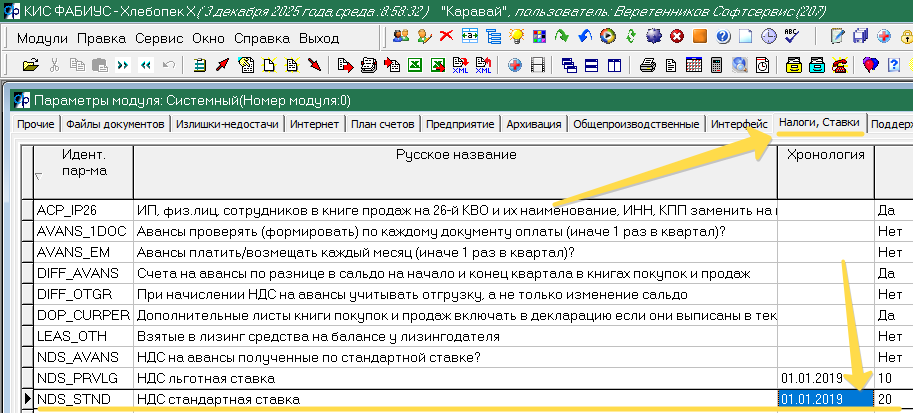Screen dimensions: 913x414
Task: Click the yellow light bulb icon
Action: pos(516,36)
